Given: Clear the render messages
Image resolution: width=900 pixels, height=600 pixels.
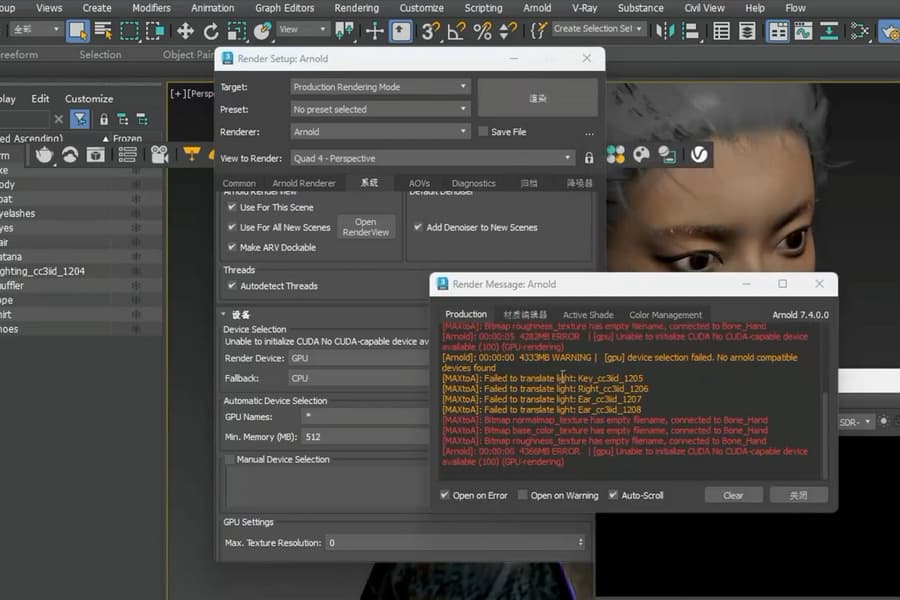Looking at the screenshot, I should pyautogui.click(x=733, y=495).
